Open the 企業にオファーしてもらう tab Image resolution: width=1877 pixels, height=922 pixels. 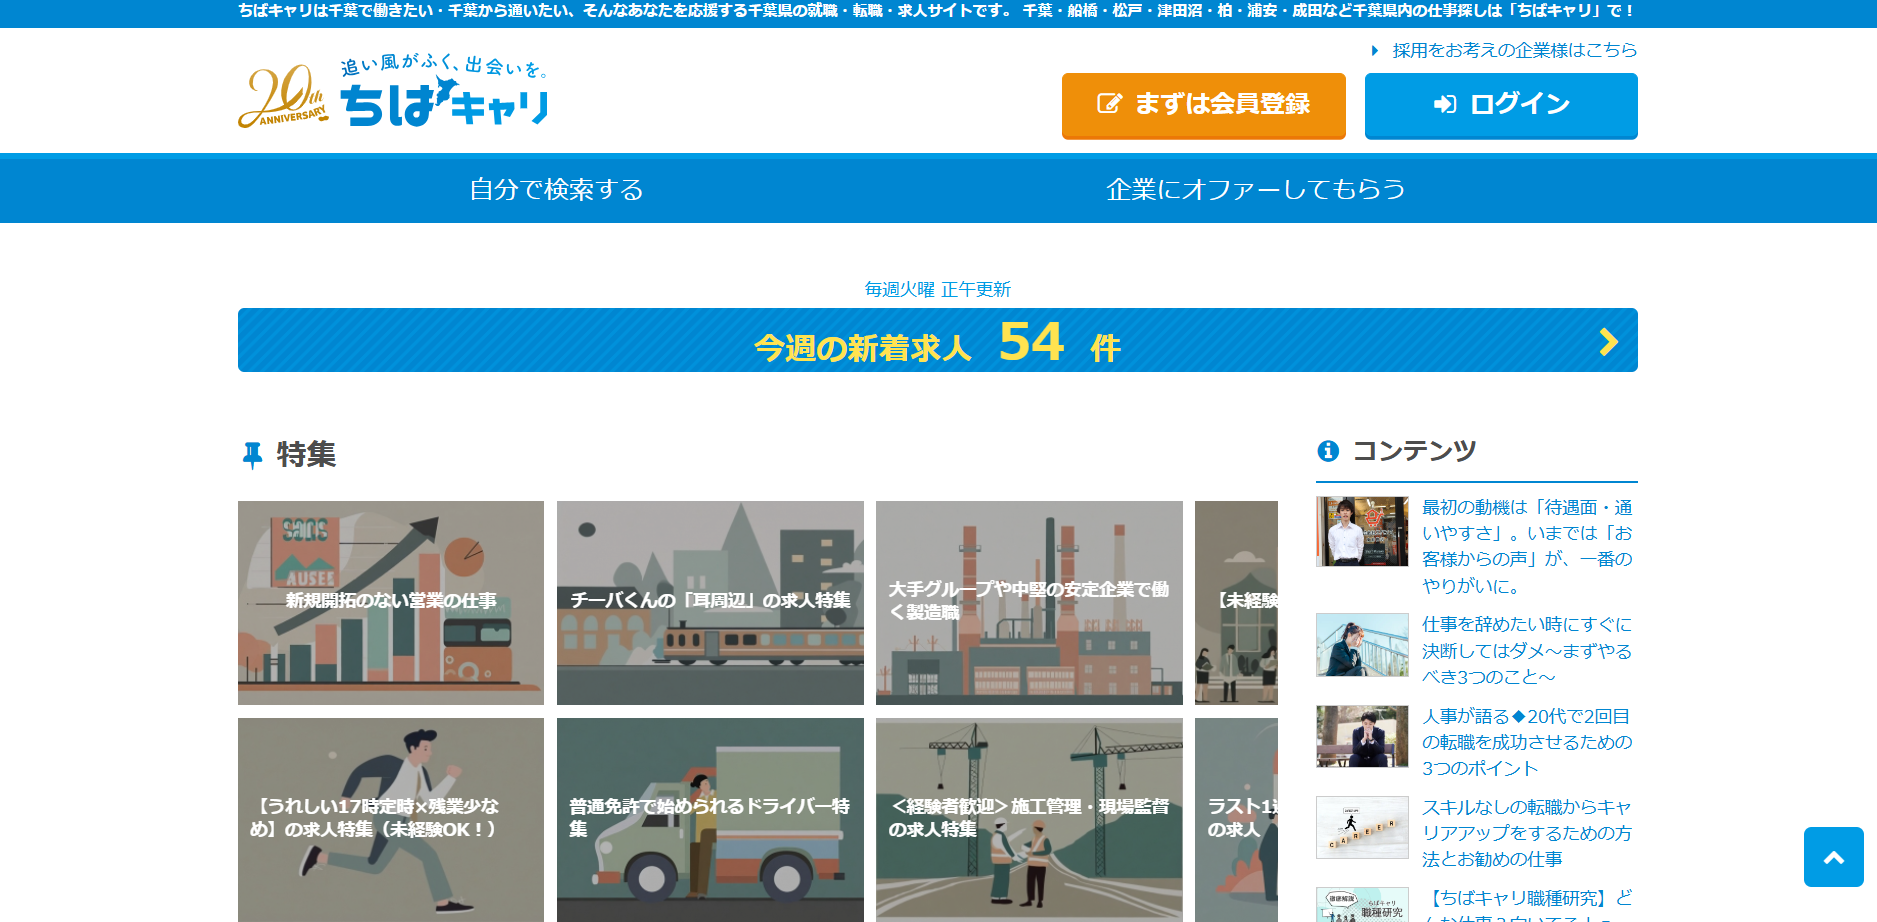pos(1255,189)
